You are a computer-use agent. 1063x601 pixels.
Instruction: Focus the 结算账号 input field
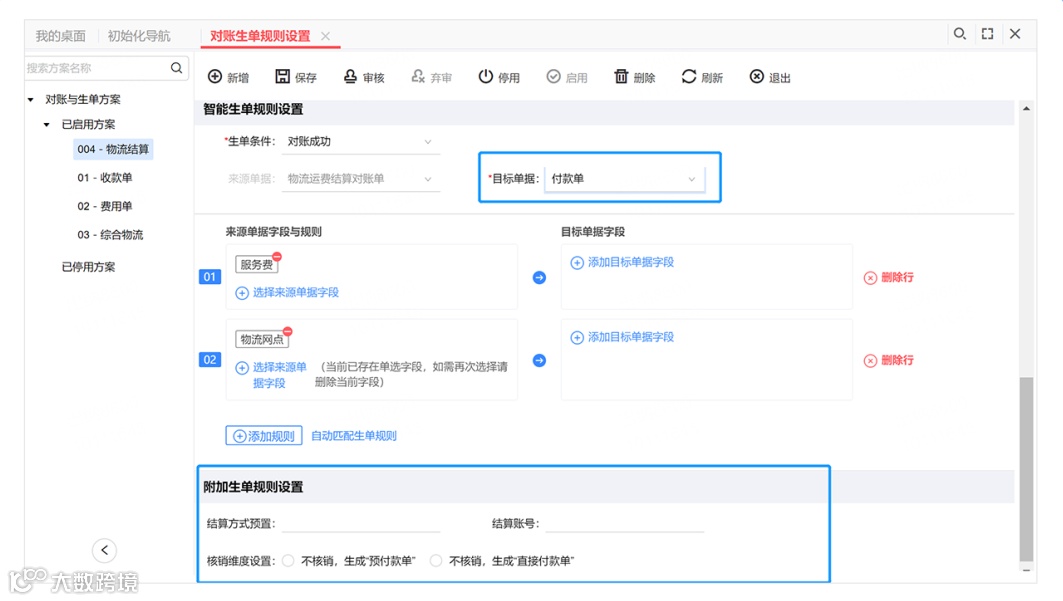[624, 523]
